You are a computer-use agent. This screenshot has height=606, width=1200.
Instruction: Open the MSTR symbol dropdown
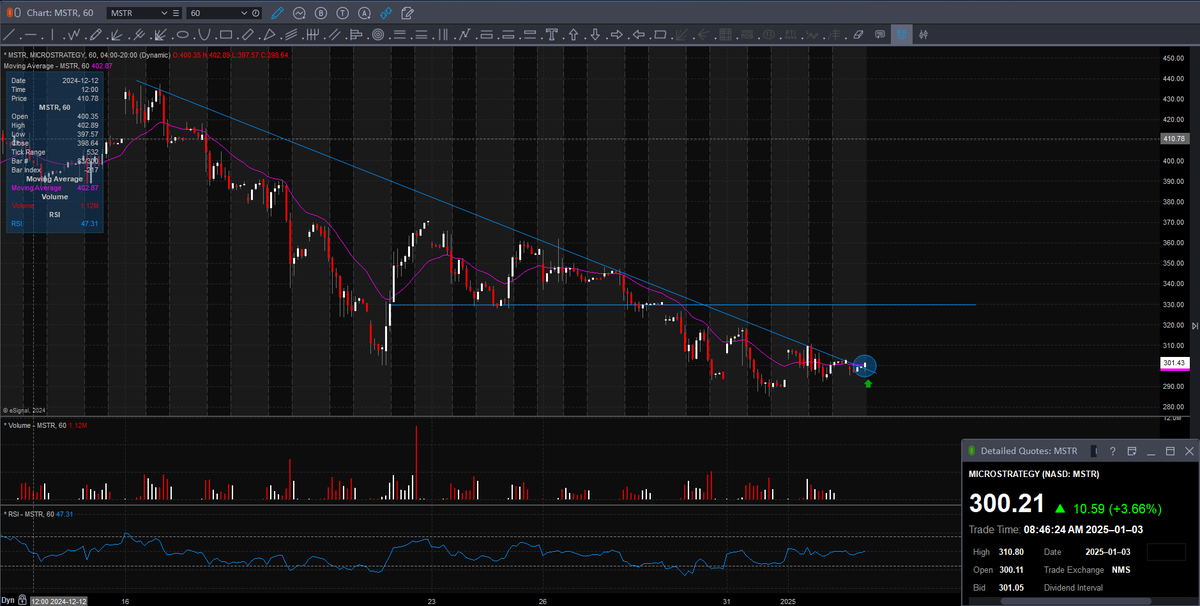pyautogui.click(x=165, y=13)
